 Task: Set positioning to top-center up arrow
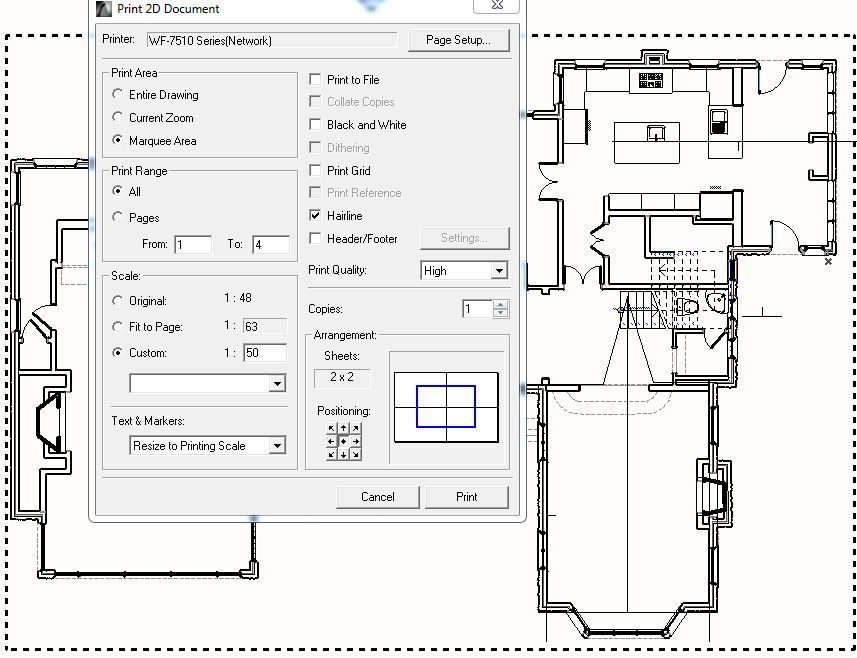(343, 428)
